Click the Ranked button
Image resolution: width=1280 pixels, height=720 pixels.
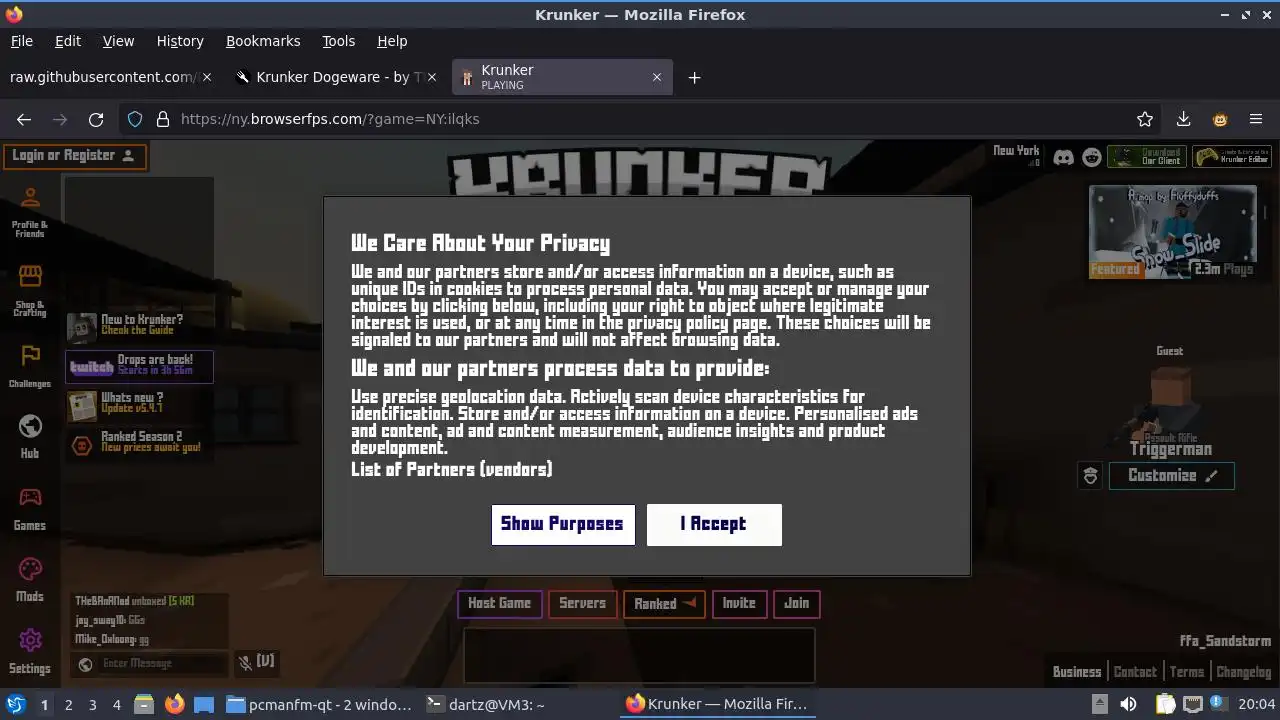(664, 604)
